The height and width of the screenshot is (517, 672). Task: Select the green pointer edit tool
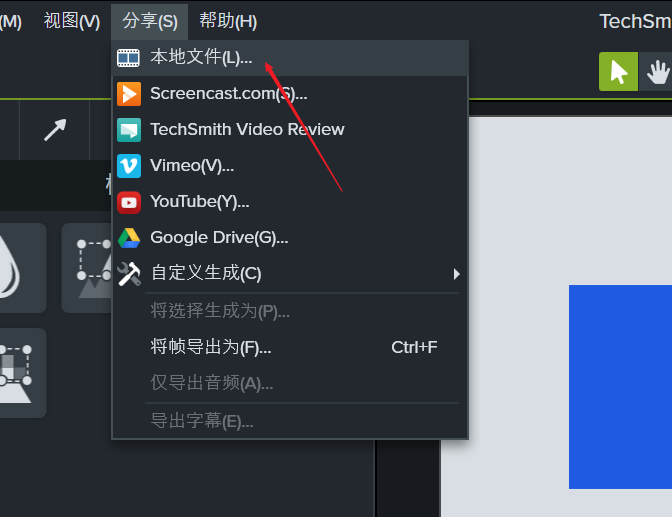point(618,72)
